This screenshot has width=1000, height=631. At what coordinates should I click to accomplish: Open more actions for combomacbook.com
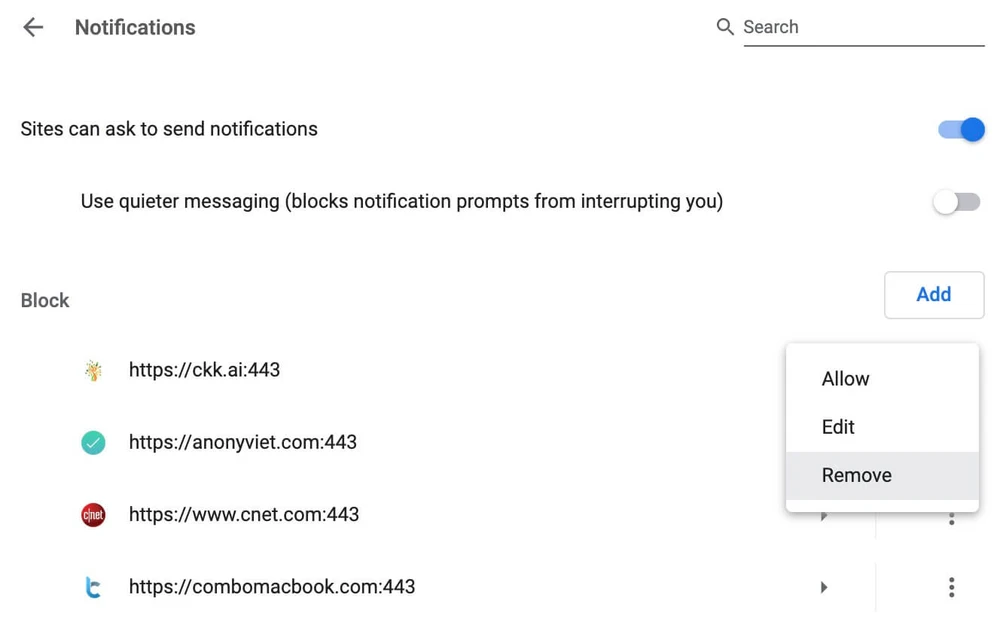click(x=951, y=588)
